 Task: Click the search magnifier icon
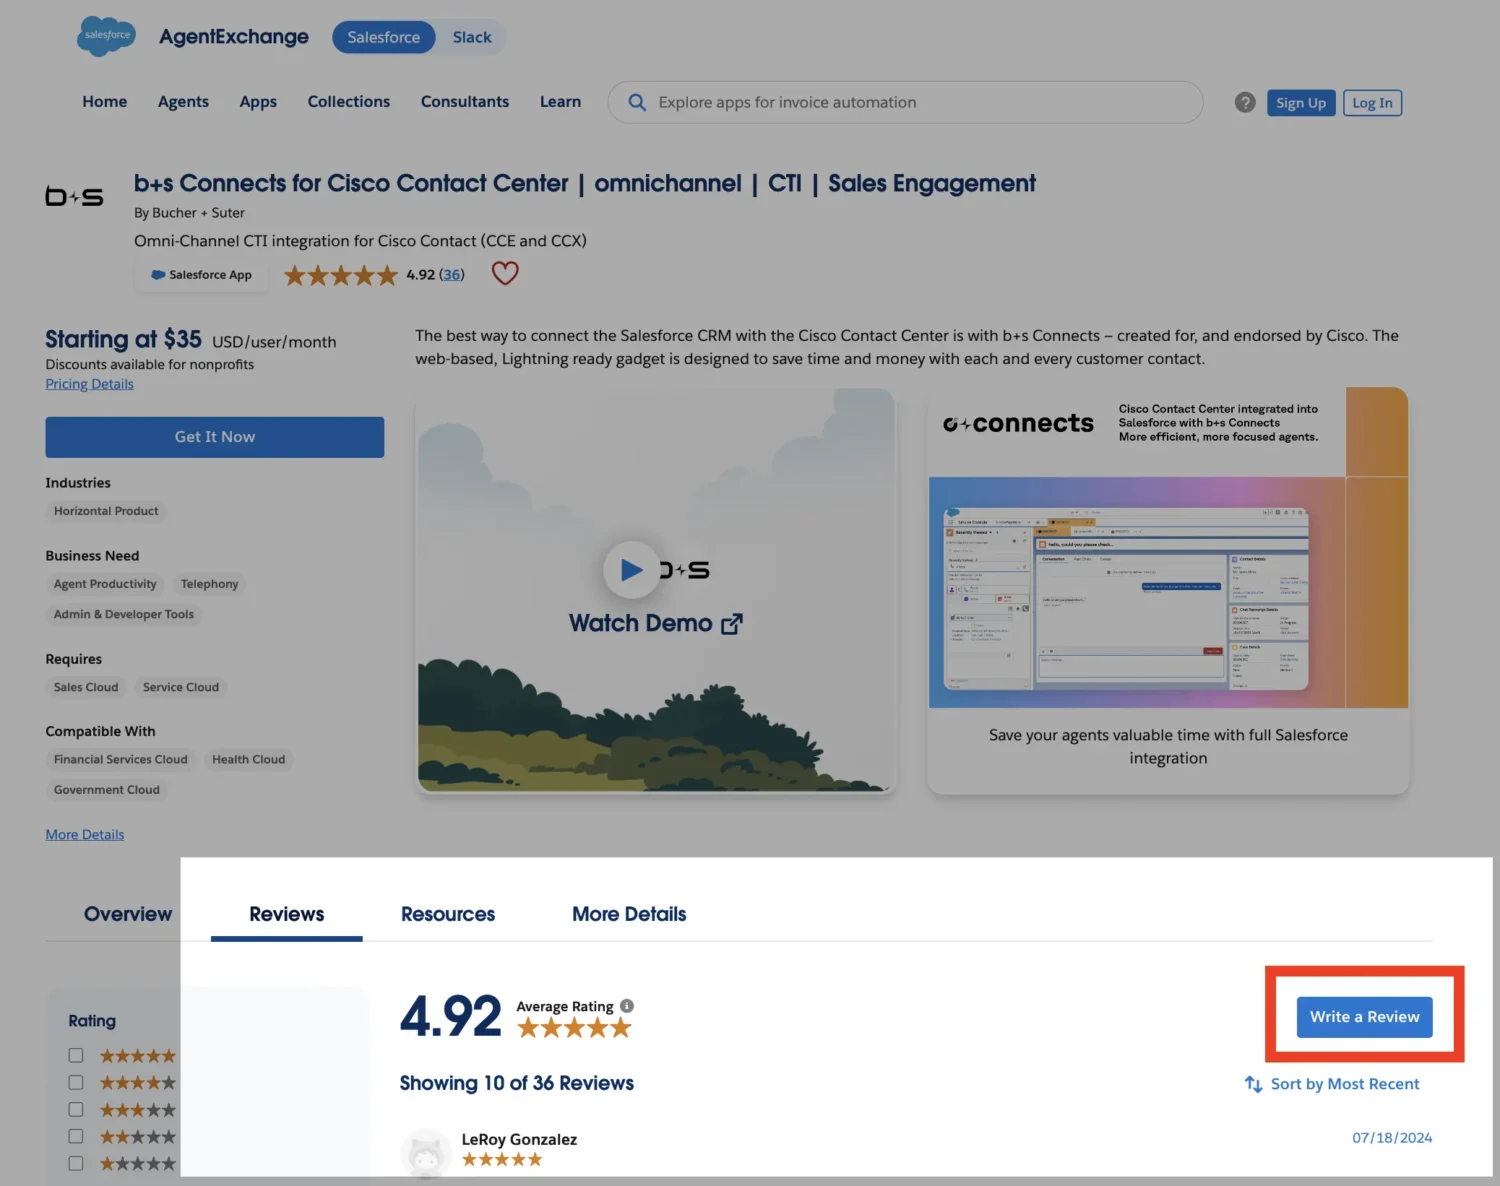coord(637,102)
